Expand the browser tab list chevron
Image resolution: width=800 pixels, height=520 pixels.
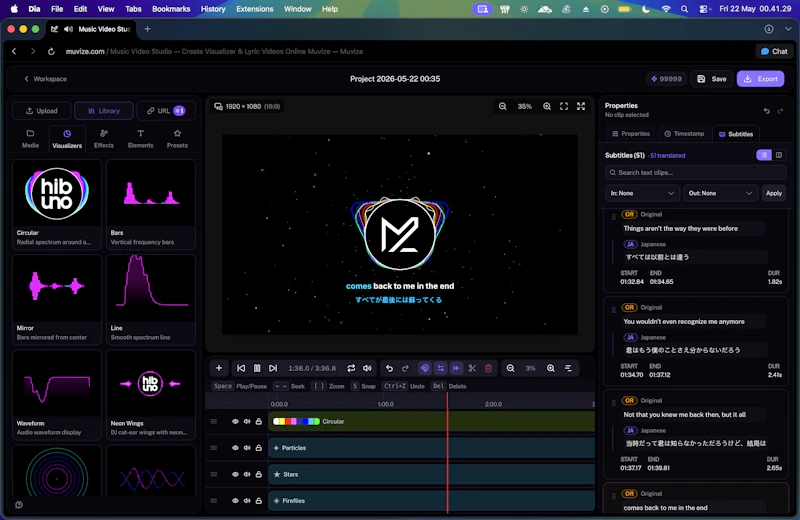tap(788, 29)
